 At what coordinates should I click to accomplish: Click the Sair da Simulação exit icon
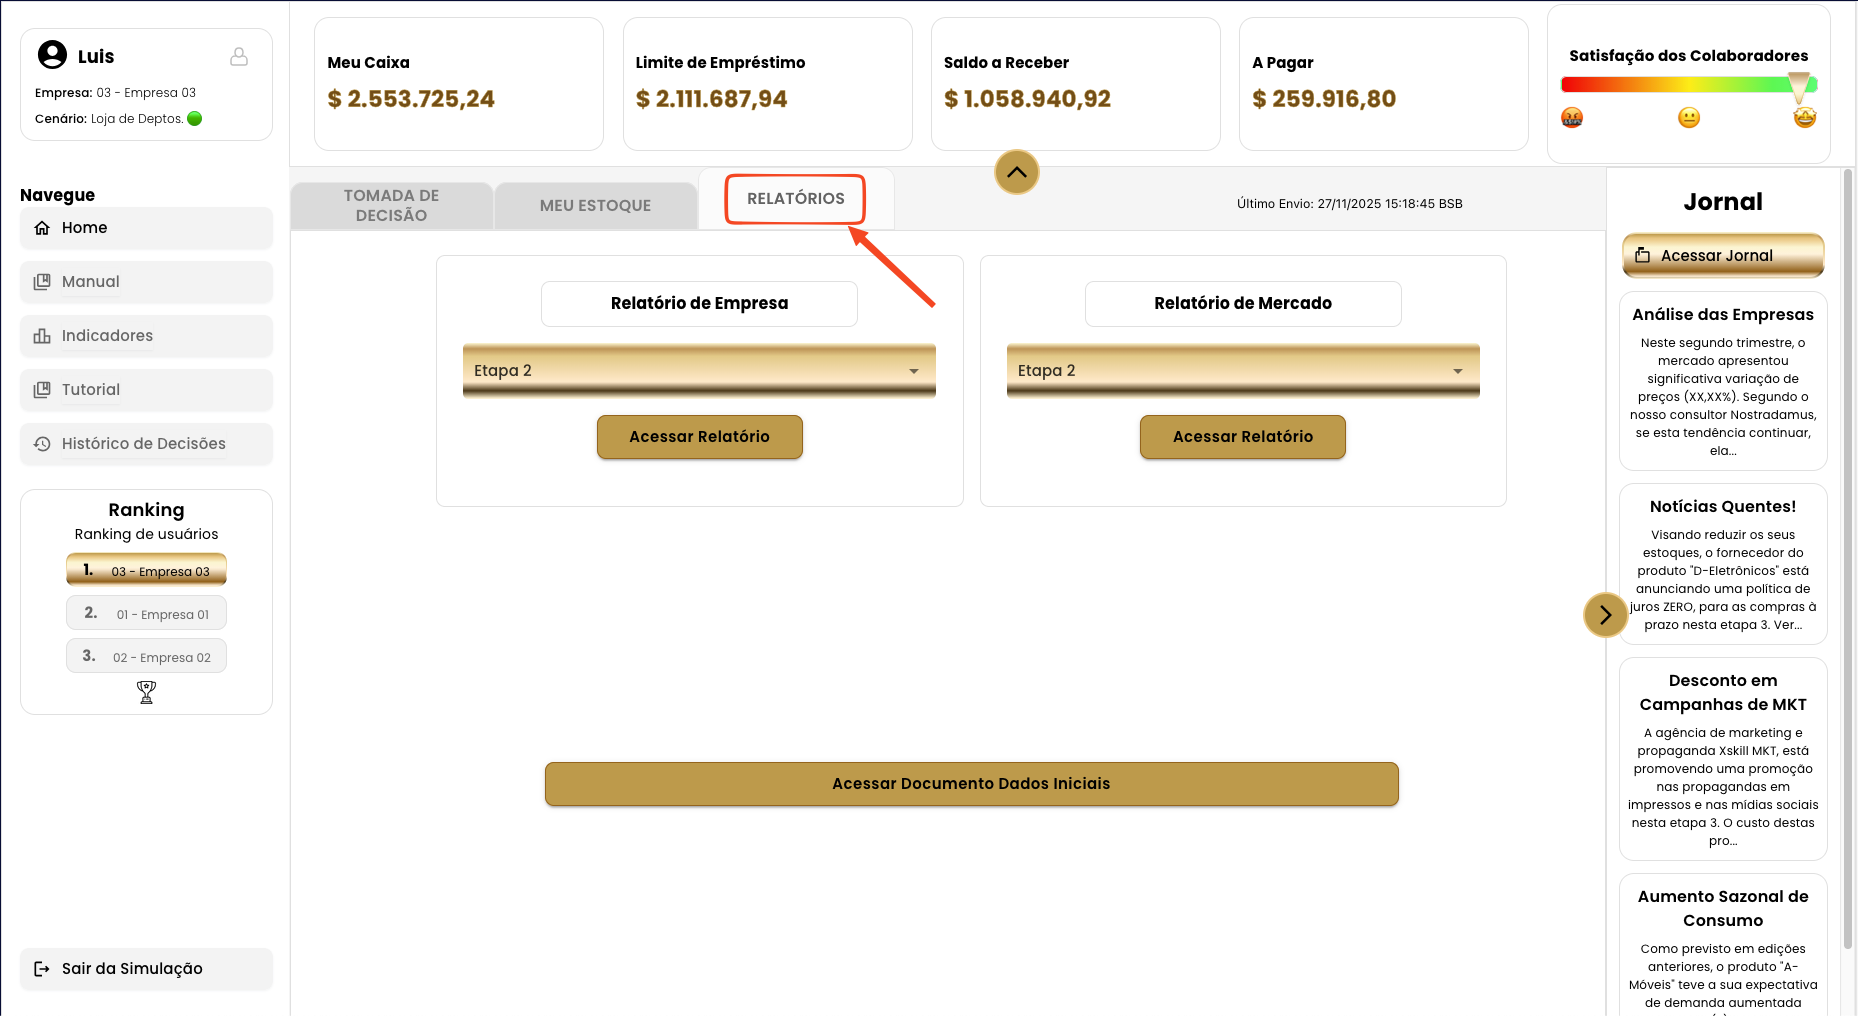42,969
